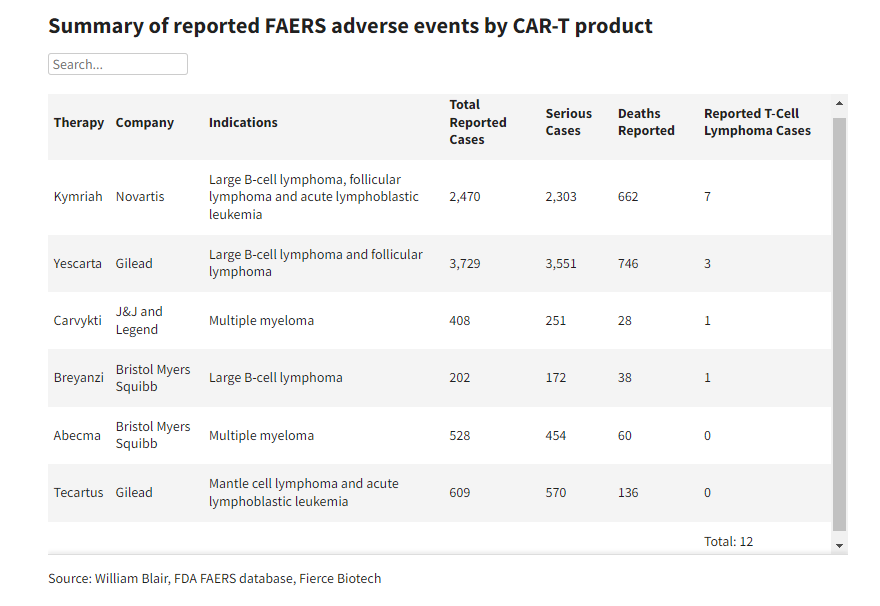Viewport: 880px width, 606px height.
Task: Click the table search input field
Action: 118,64
